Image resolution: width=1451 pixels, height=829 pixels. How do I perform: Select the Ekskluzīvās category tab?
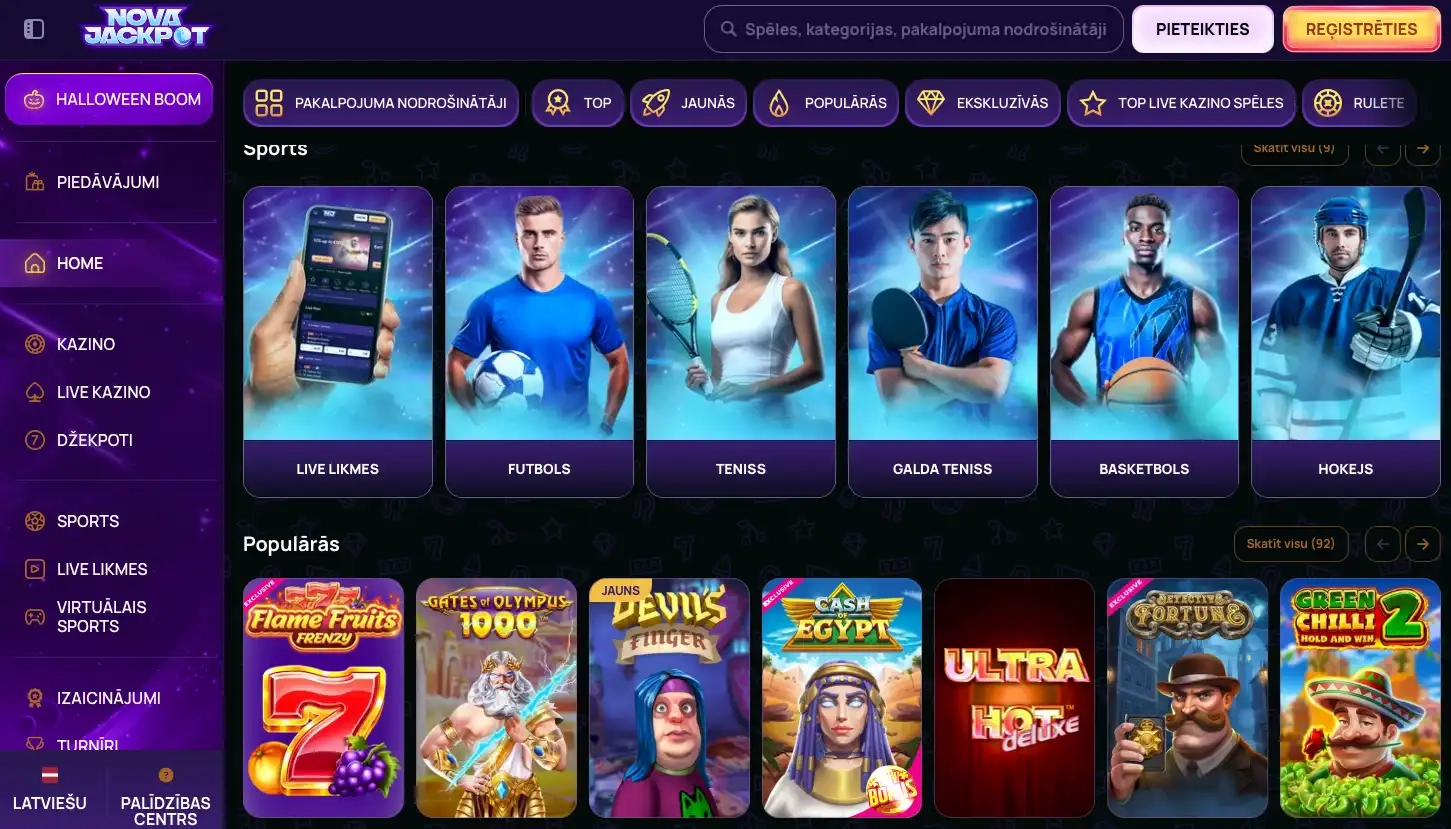[x=982, y=103]
